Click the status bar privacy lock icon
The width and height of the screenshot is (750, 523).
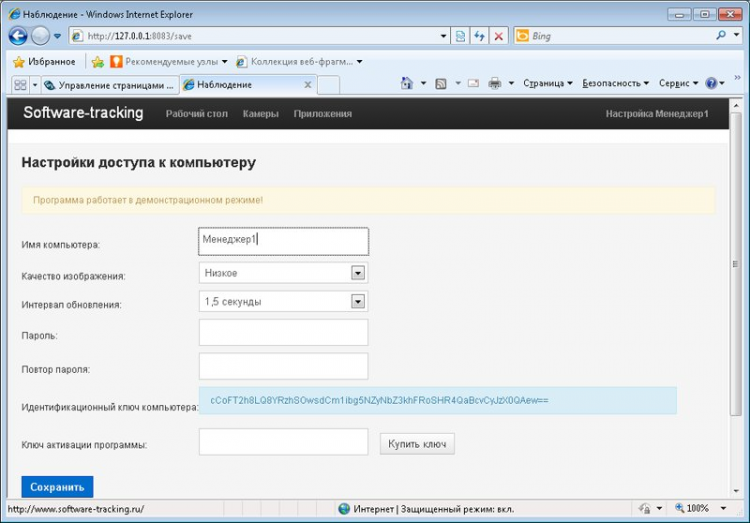[644, 509]
